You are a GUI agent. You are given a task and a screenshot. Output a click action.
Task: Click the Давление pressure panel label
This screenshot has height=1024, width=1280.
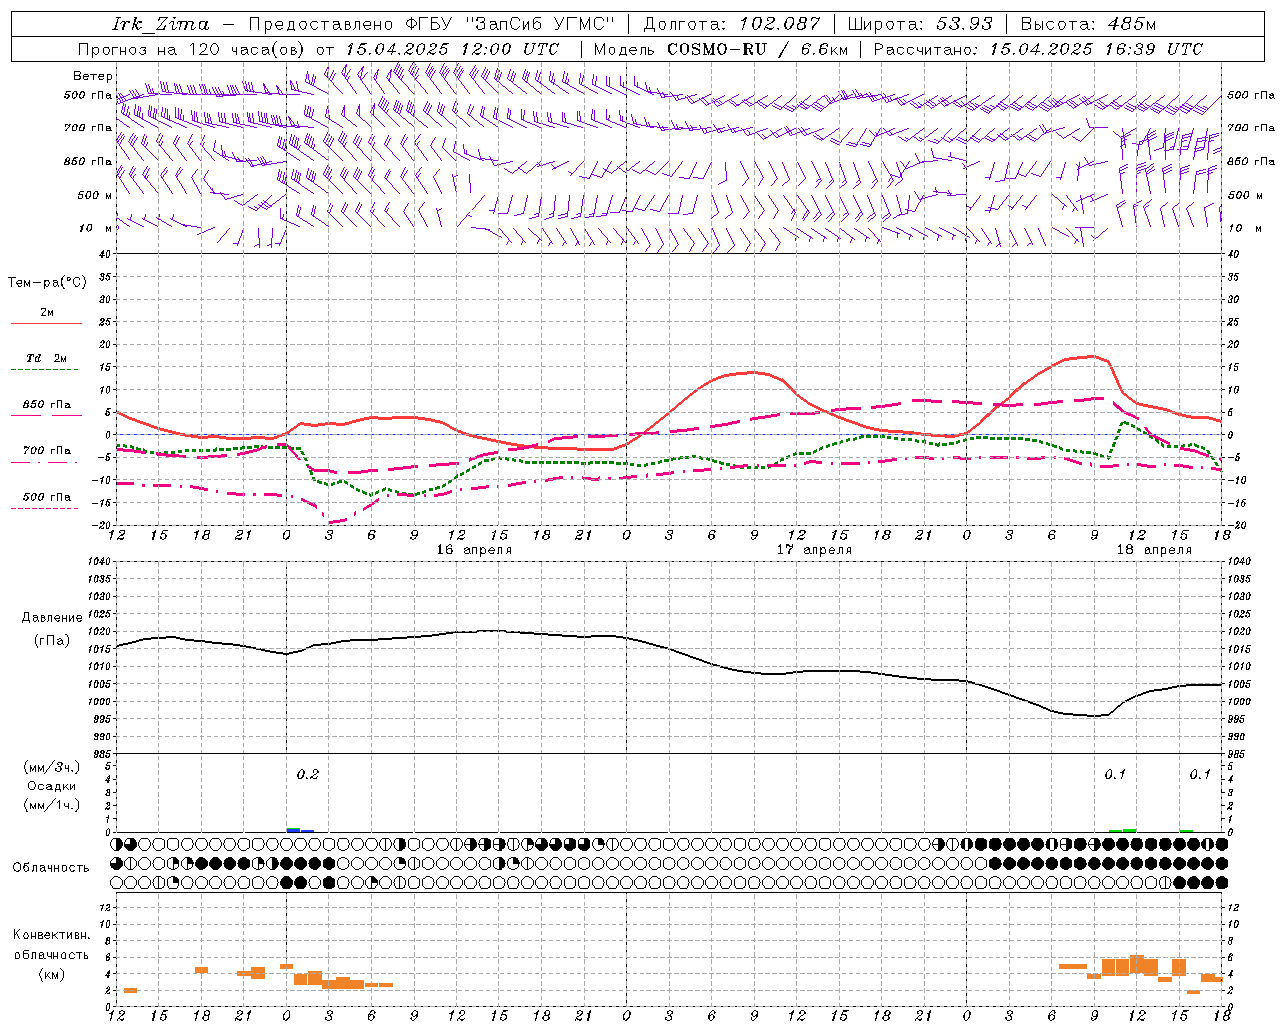pos(52,618)
